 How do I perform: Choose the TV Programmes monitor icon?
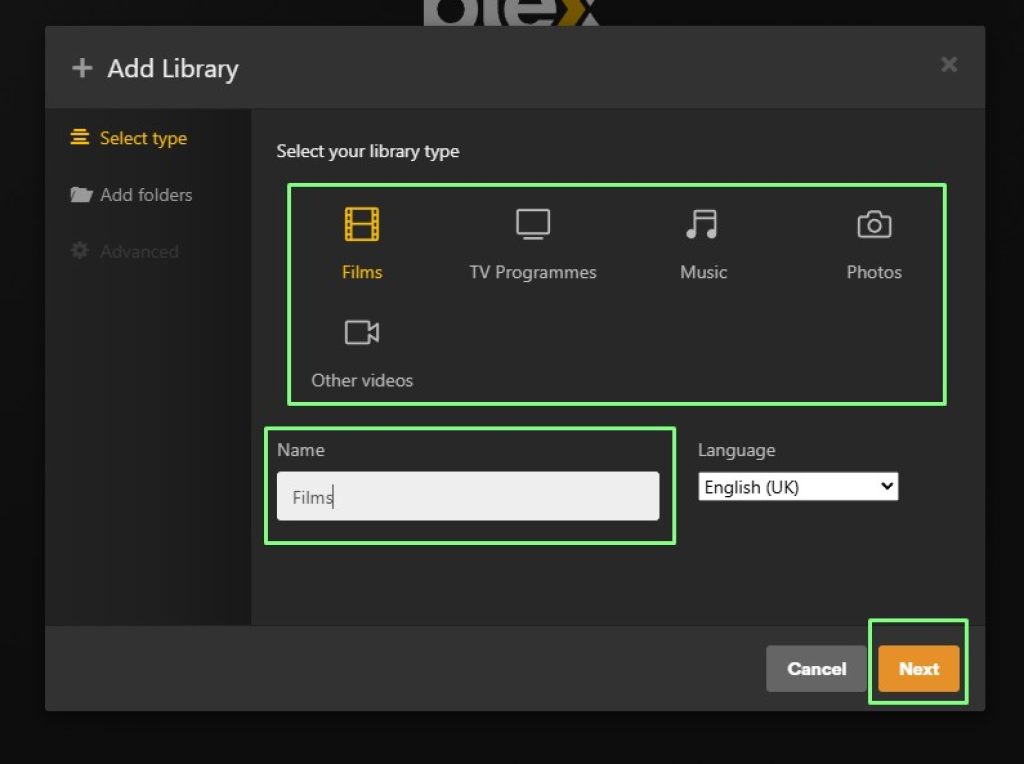tap(532, 224)
